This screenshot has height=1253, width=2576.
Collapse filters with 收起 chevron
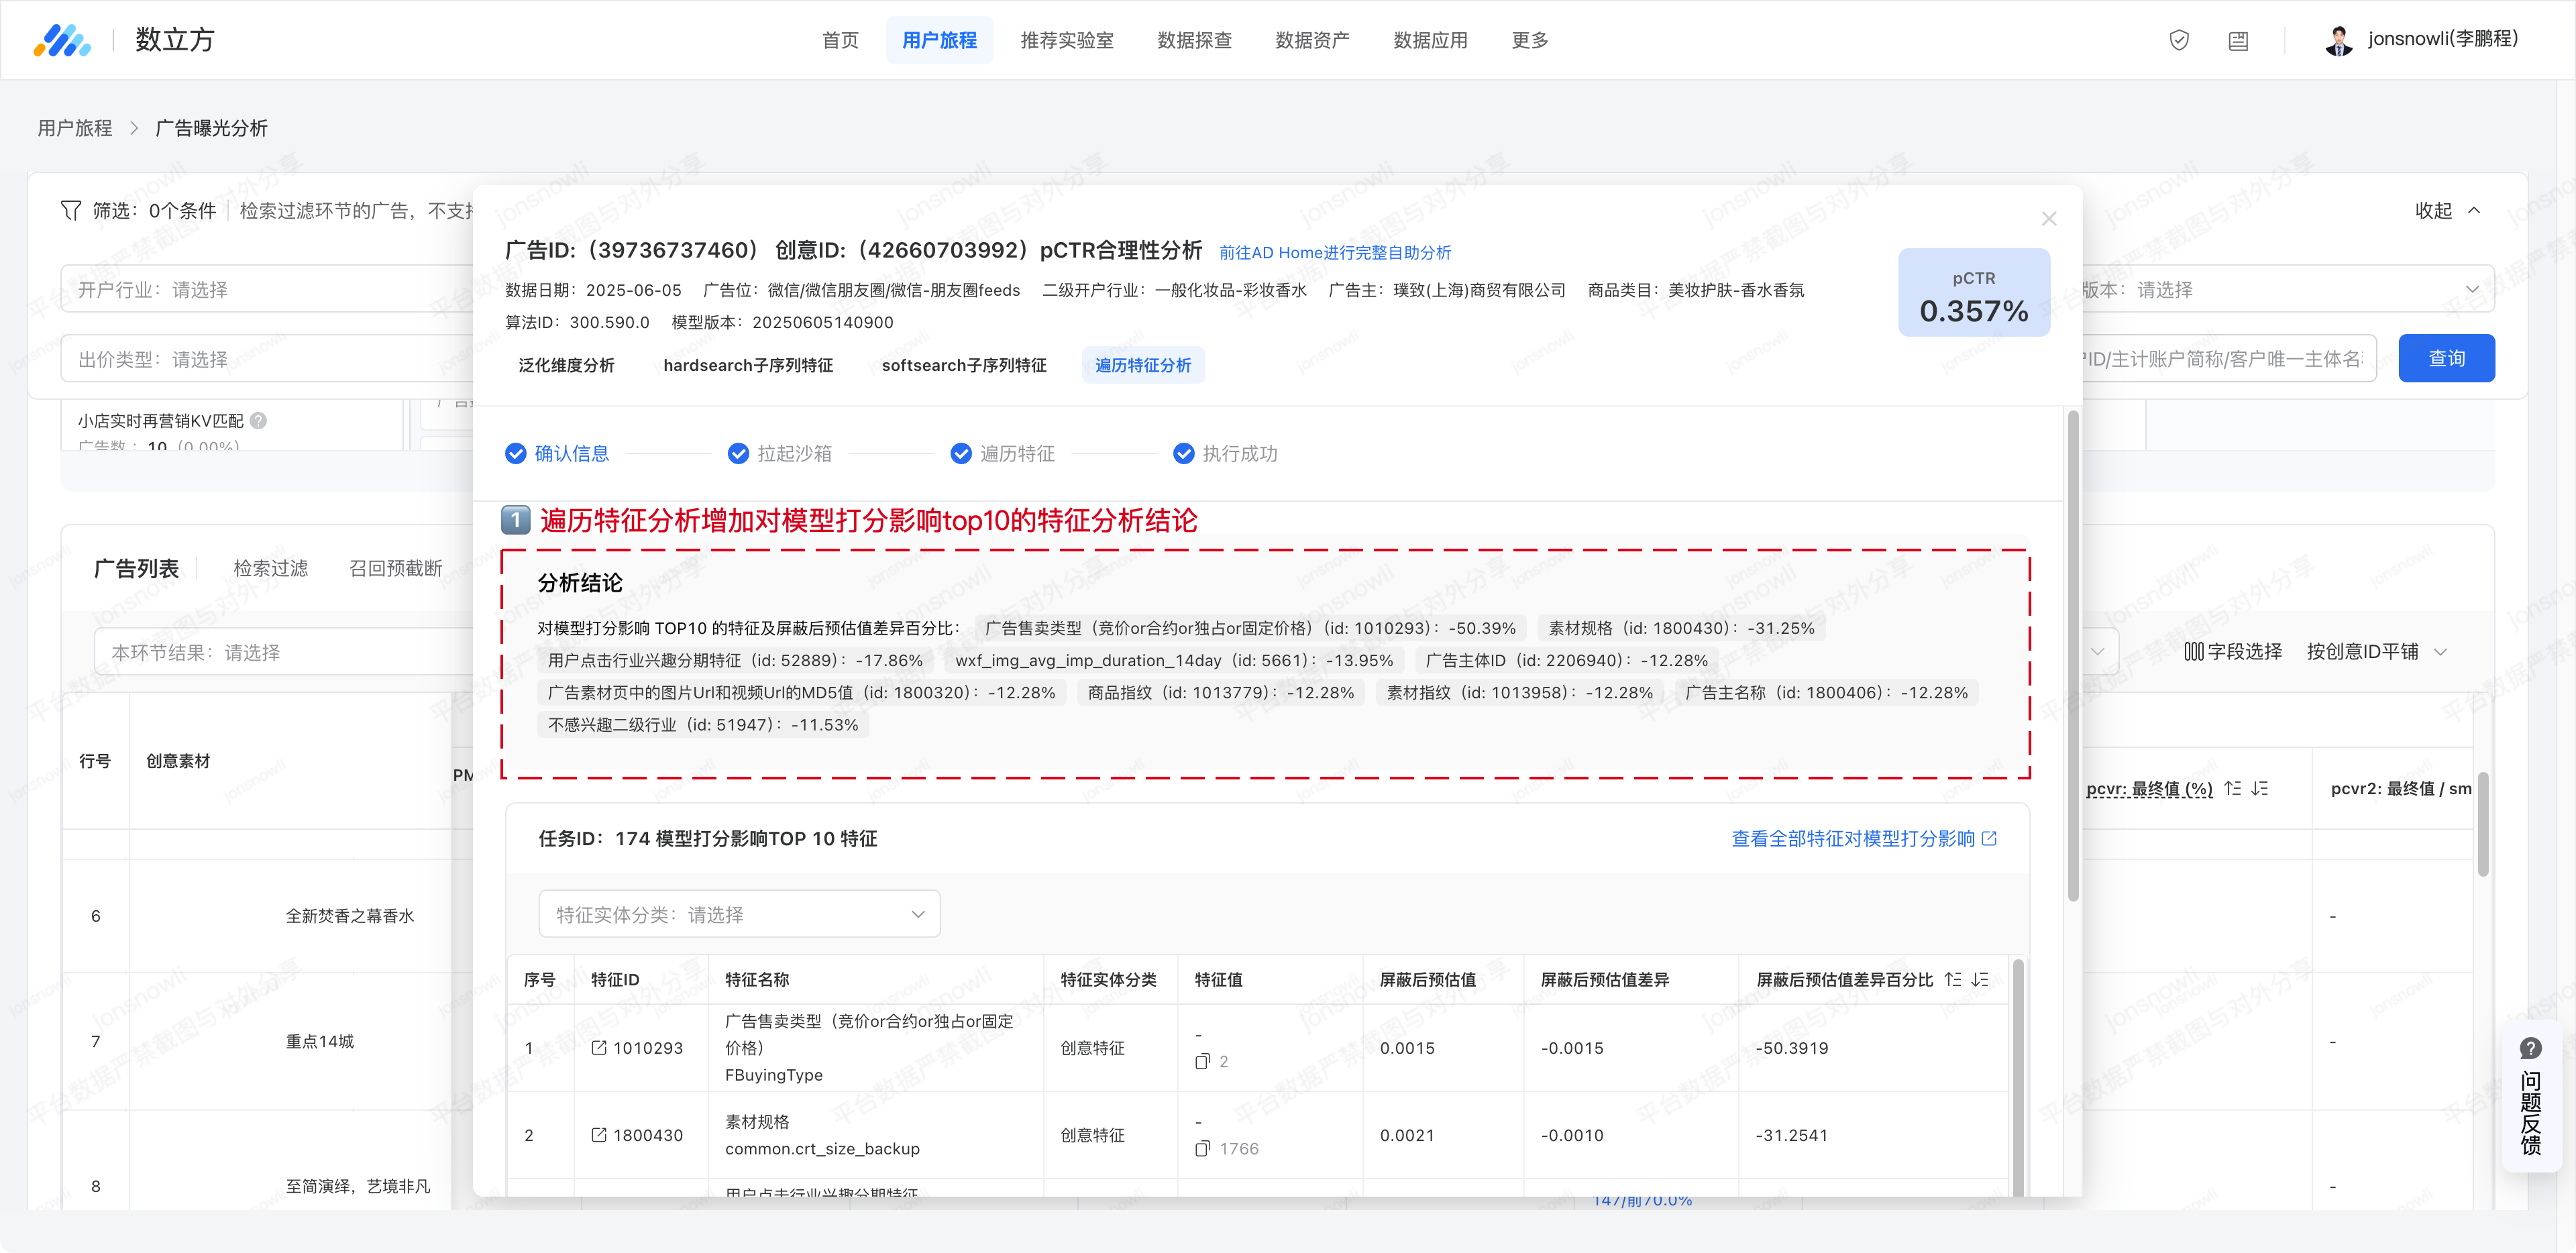click(x=2474, y=210)
